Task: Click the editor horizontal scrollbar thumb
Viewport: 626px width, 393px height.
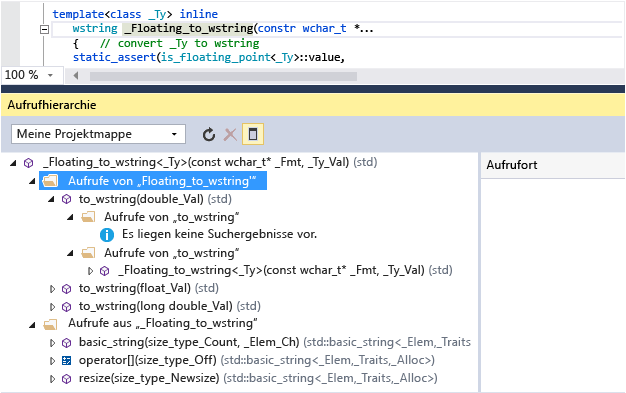Action: 223,76
